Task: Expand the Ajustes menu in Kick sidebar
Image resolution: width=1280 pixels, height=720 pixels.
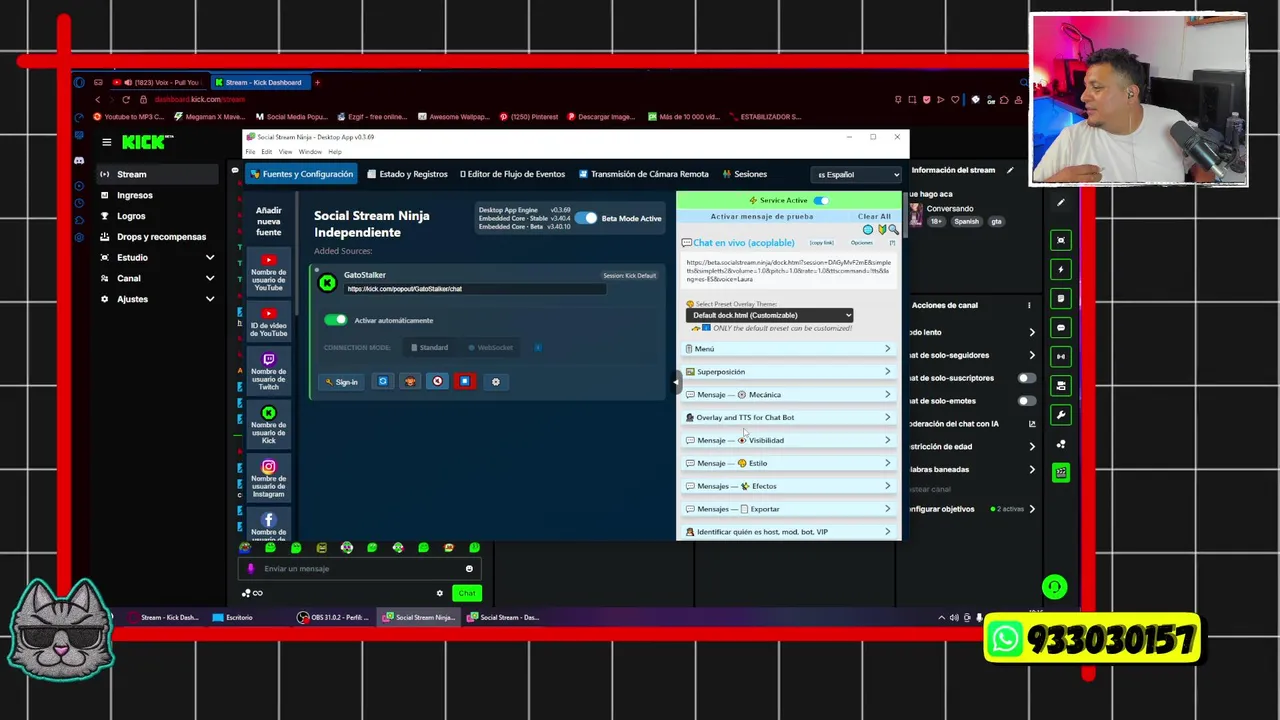Action: point(157,299)
